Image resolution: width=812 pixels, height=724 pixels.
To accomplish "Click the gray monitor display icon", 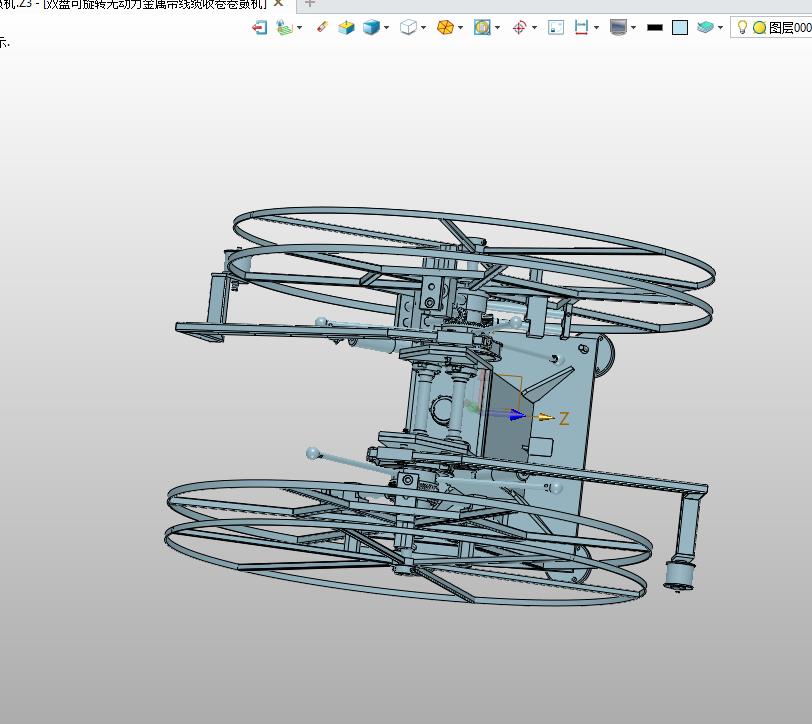I will click(x=618, y=27).
